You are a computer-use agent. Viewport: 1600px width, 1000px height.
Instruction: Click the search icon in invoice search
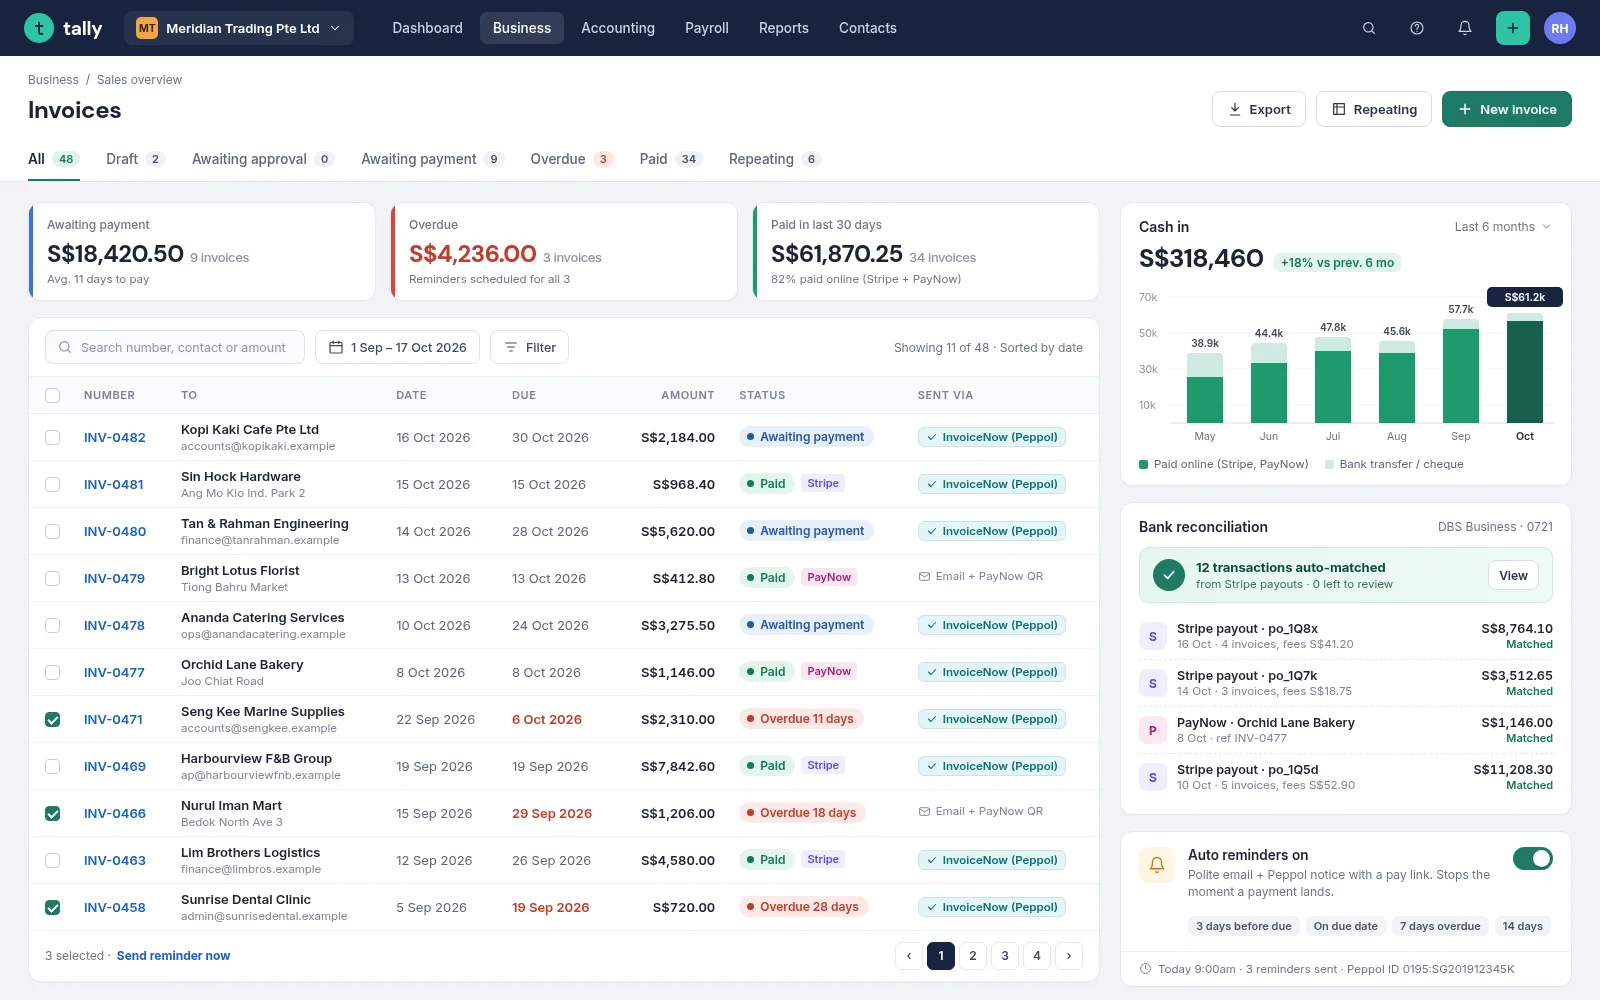pyautogui.click(x=65, y=347)
